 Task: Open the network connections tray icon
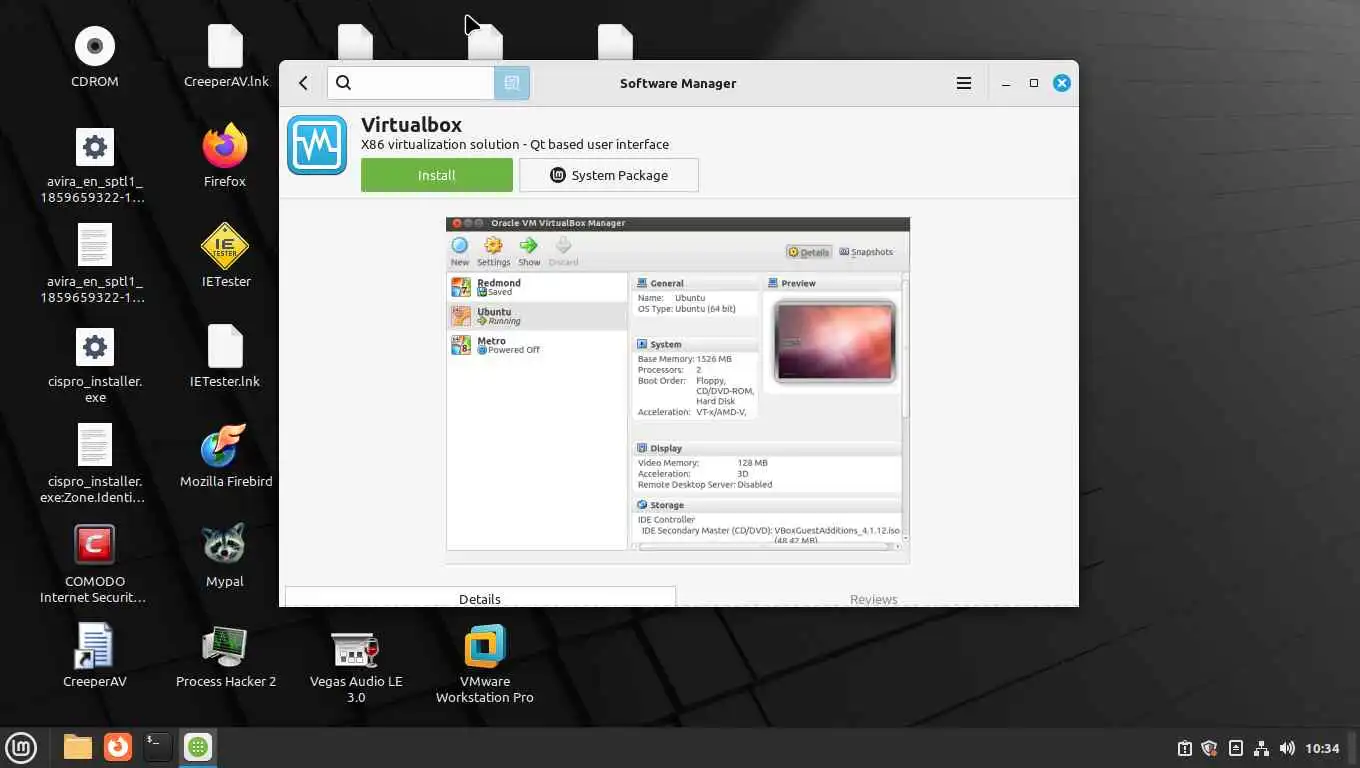(x=1261, y=748)
